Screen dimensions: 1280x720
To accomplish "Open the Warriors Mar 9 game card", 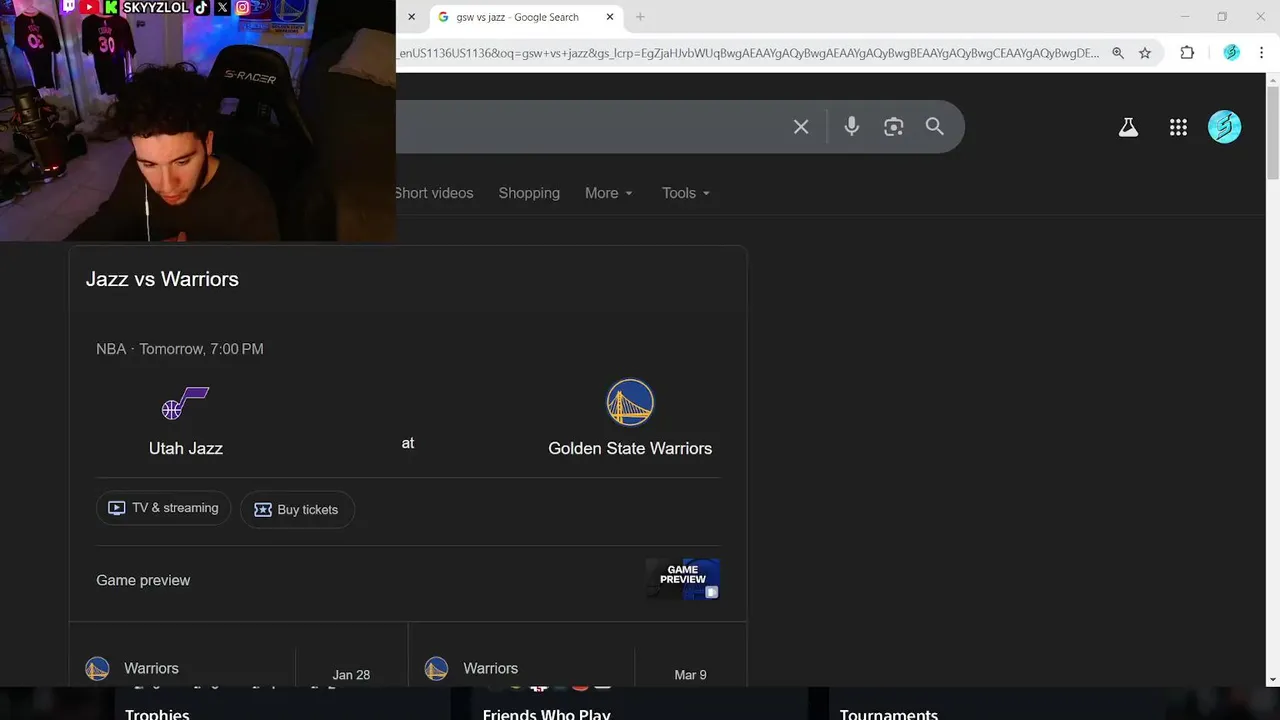I will (578, 655).
